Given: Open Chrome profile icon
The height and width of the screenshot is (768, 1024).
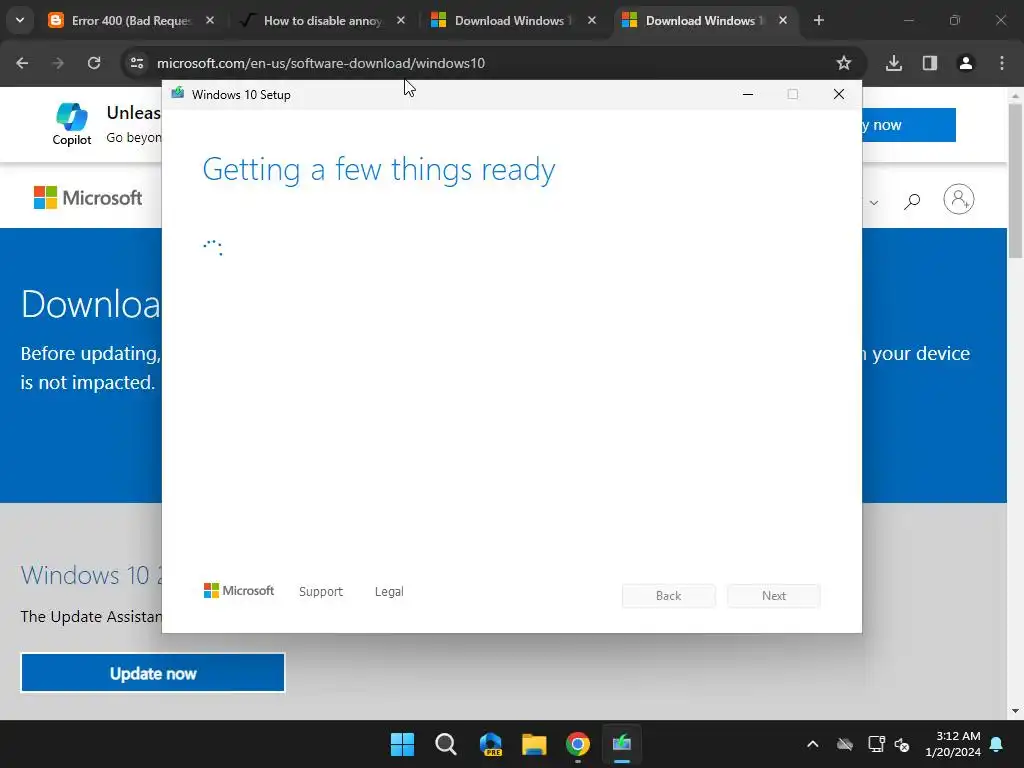Looking at the screenshot, I should [x=966, y=63].
